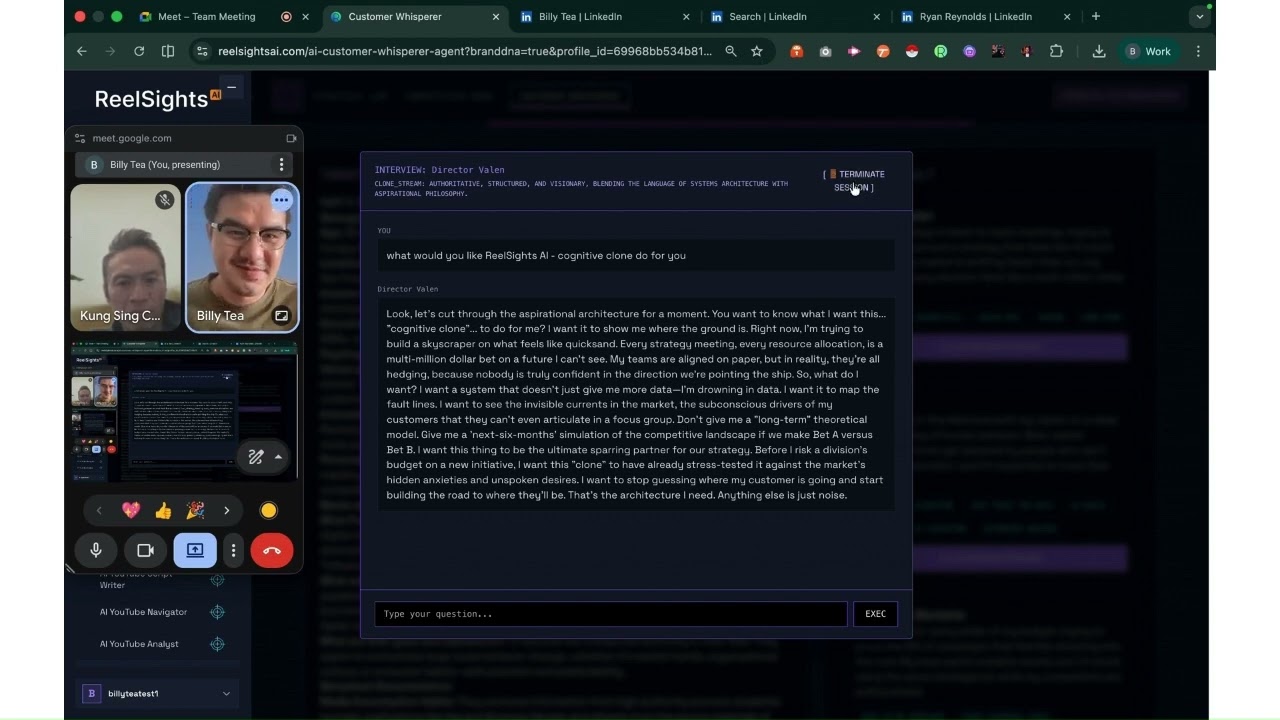Click the target icon beside AI YouTube Navigator
This screenshot has height=720, width=1280.
coord(217,612)
